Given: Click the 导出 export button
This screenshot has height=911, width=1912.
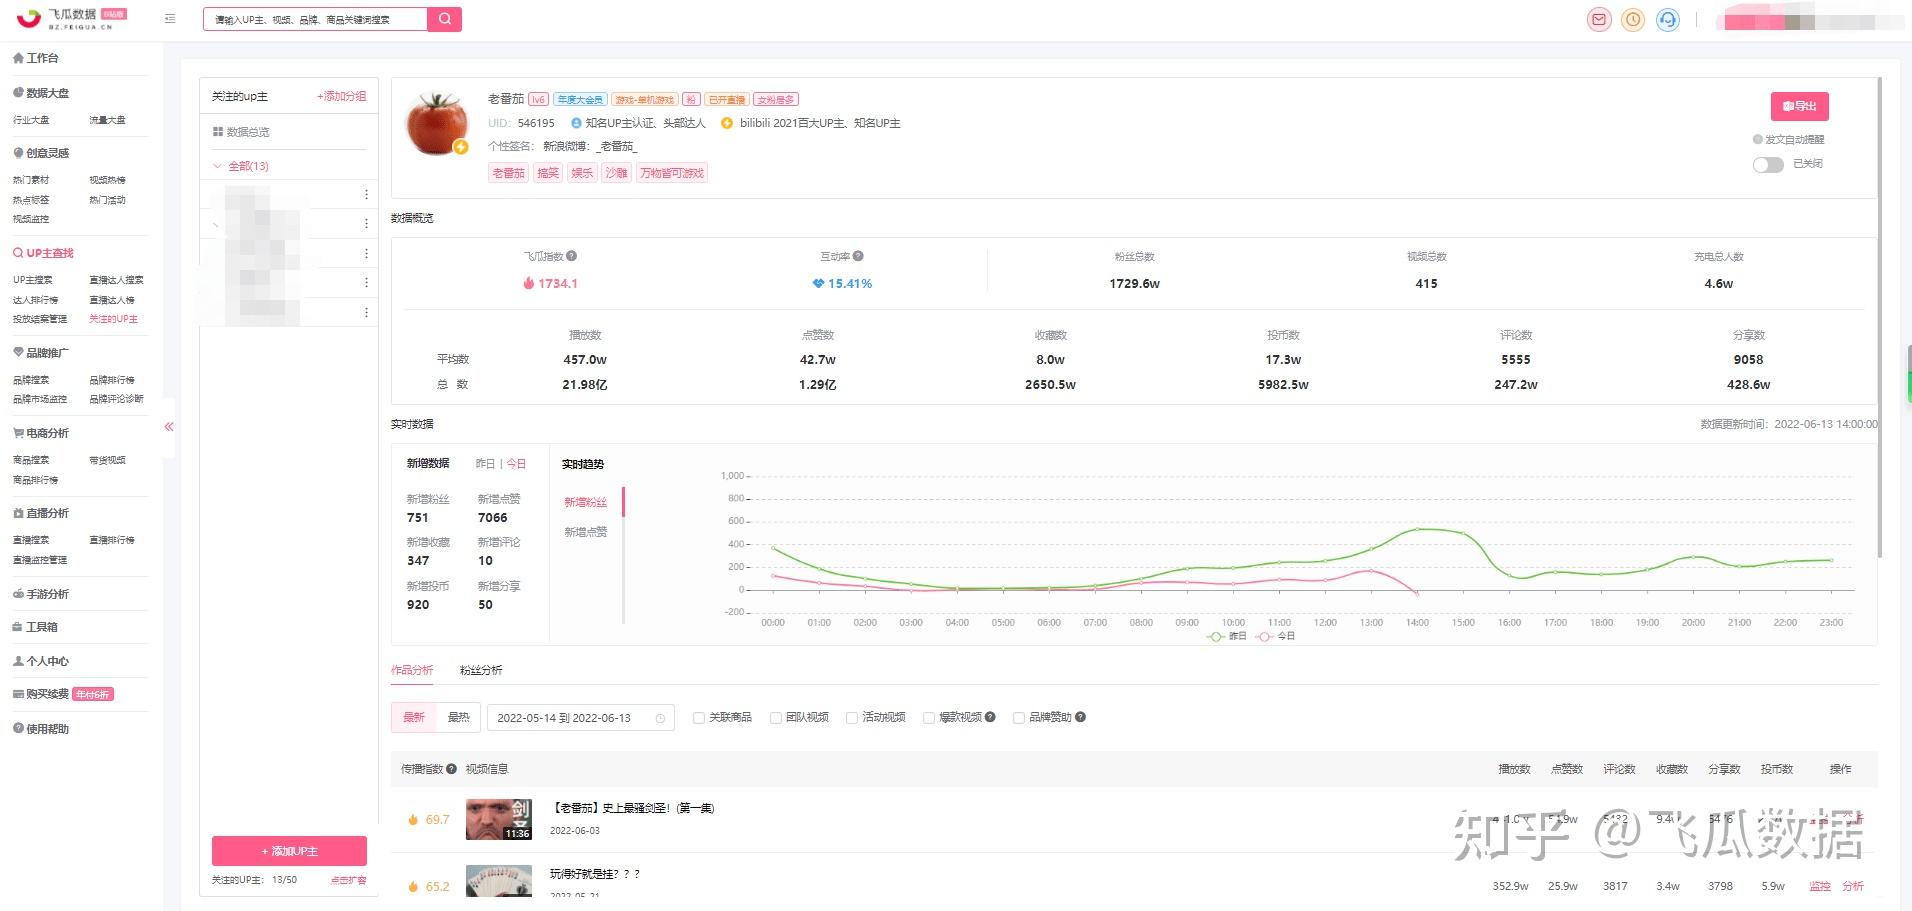Looking at the screenshot, I should pos(1800,106).
